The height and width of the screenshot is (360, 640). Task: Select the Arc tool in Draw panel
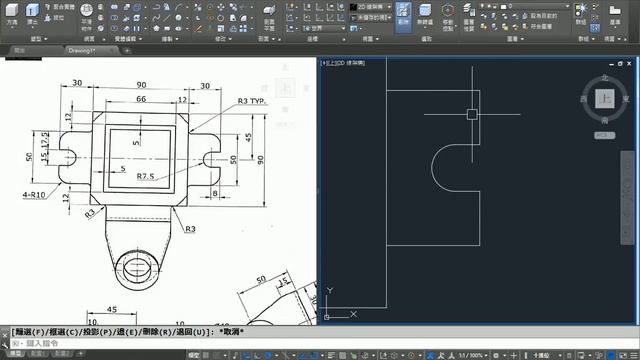tap(178, 7)
